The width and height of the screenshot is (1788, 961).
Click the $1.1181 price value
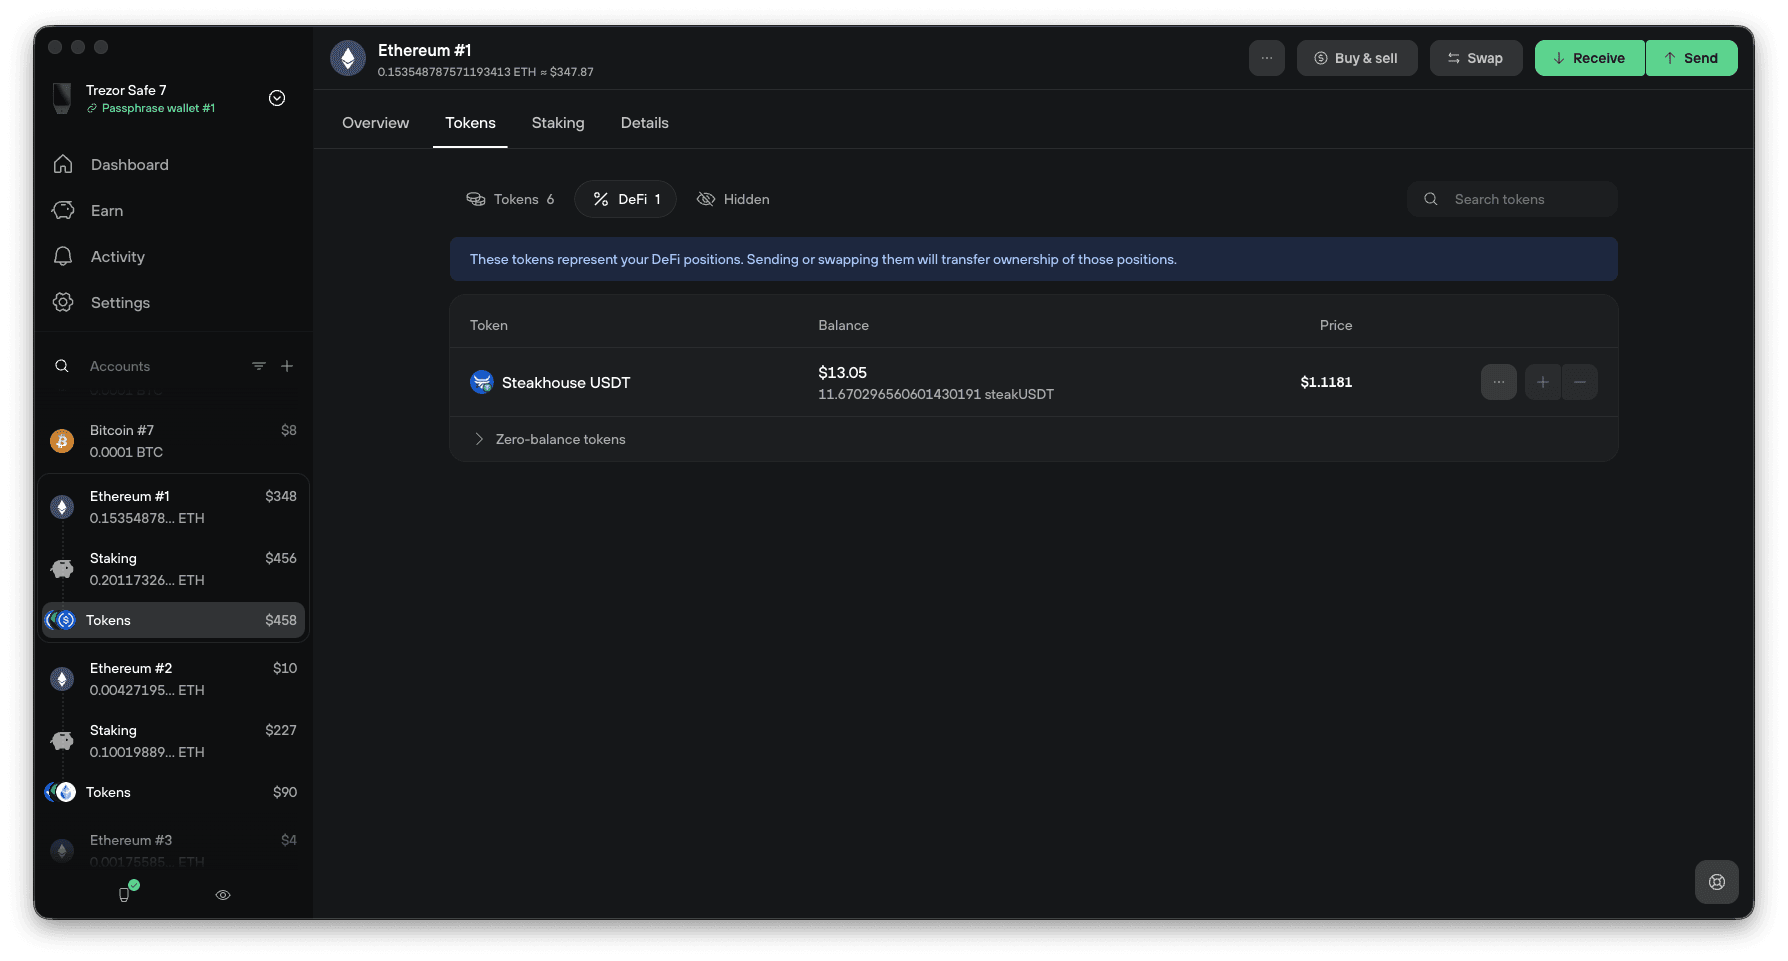tap(1326, 382)
